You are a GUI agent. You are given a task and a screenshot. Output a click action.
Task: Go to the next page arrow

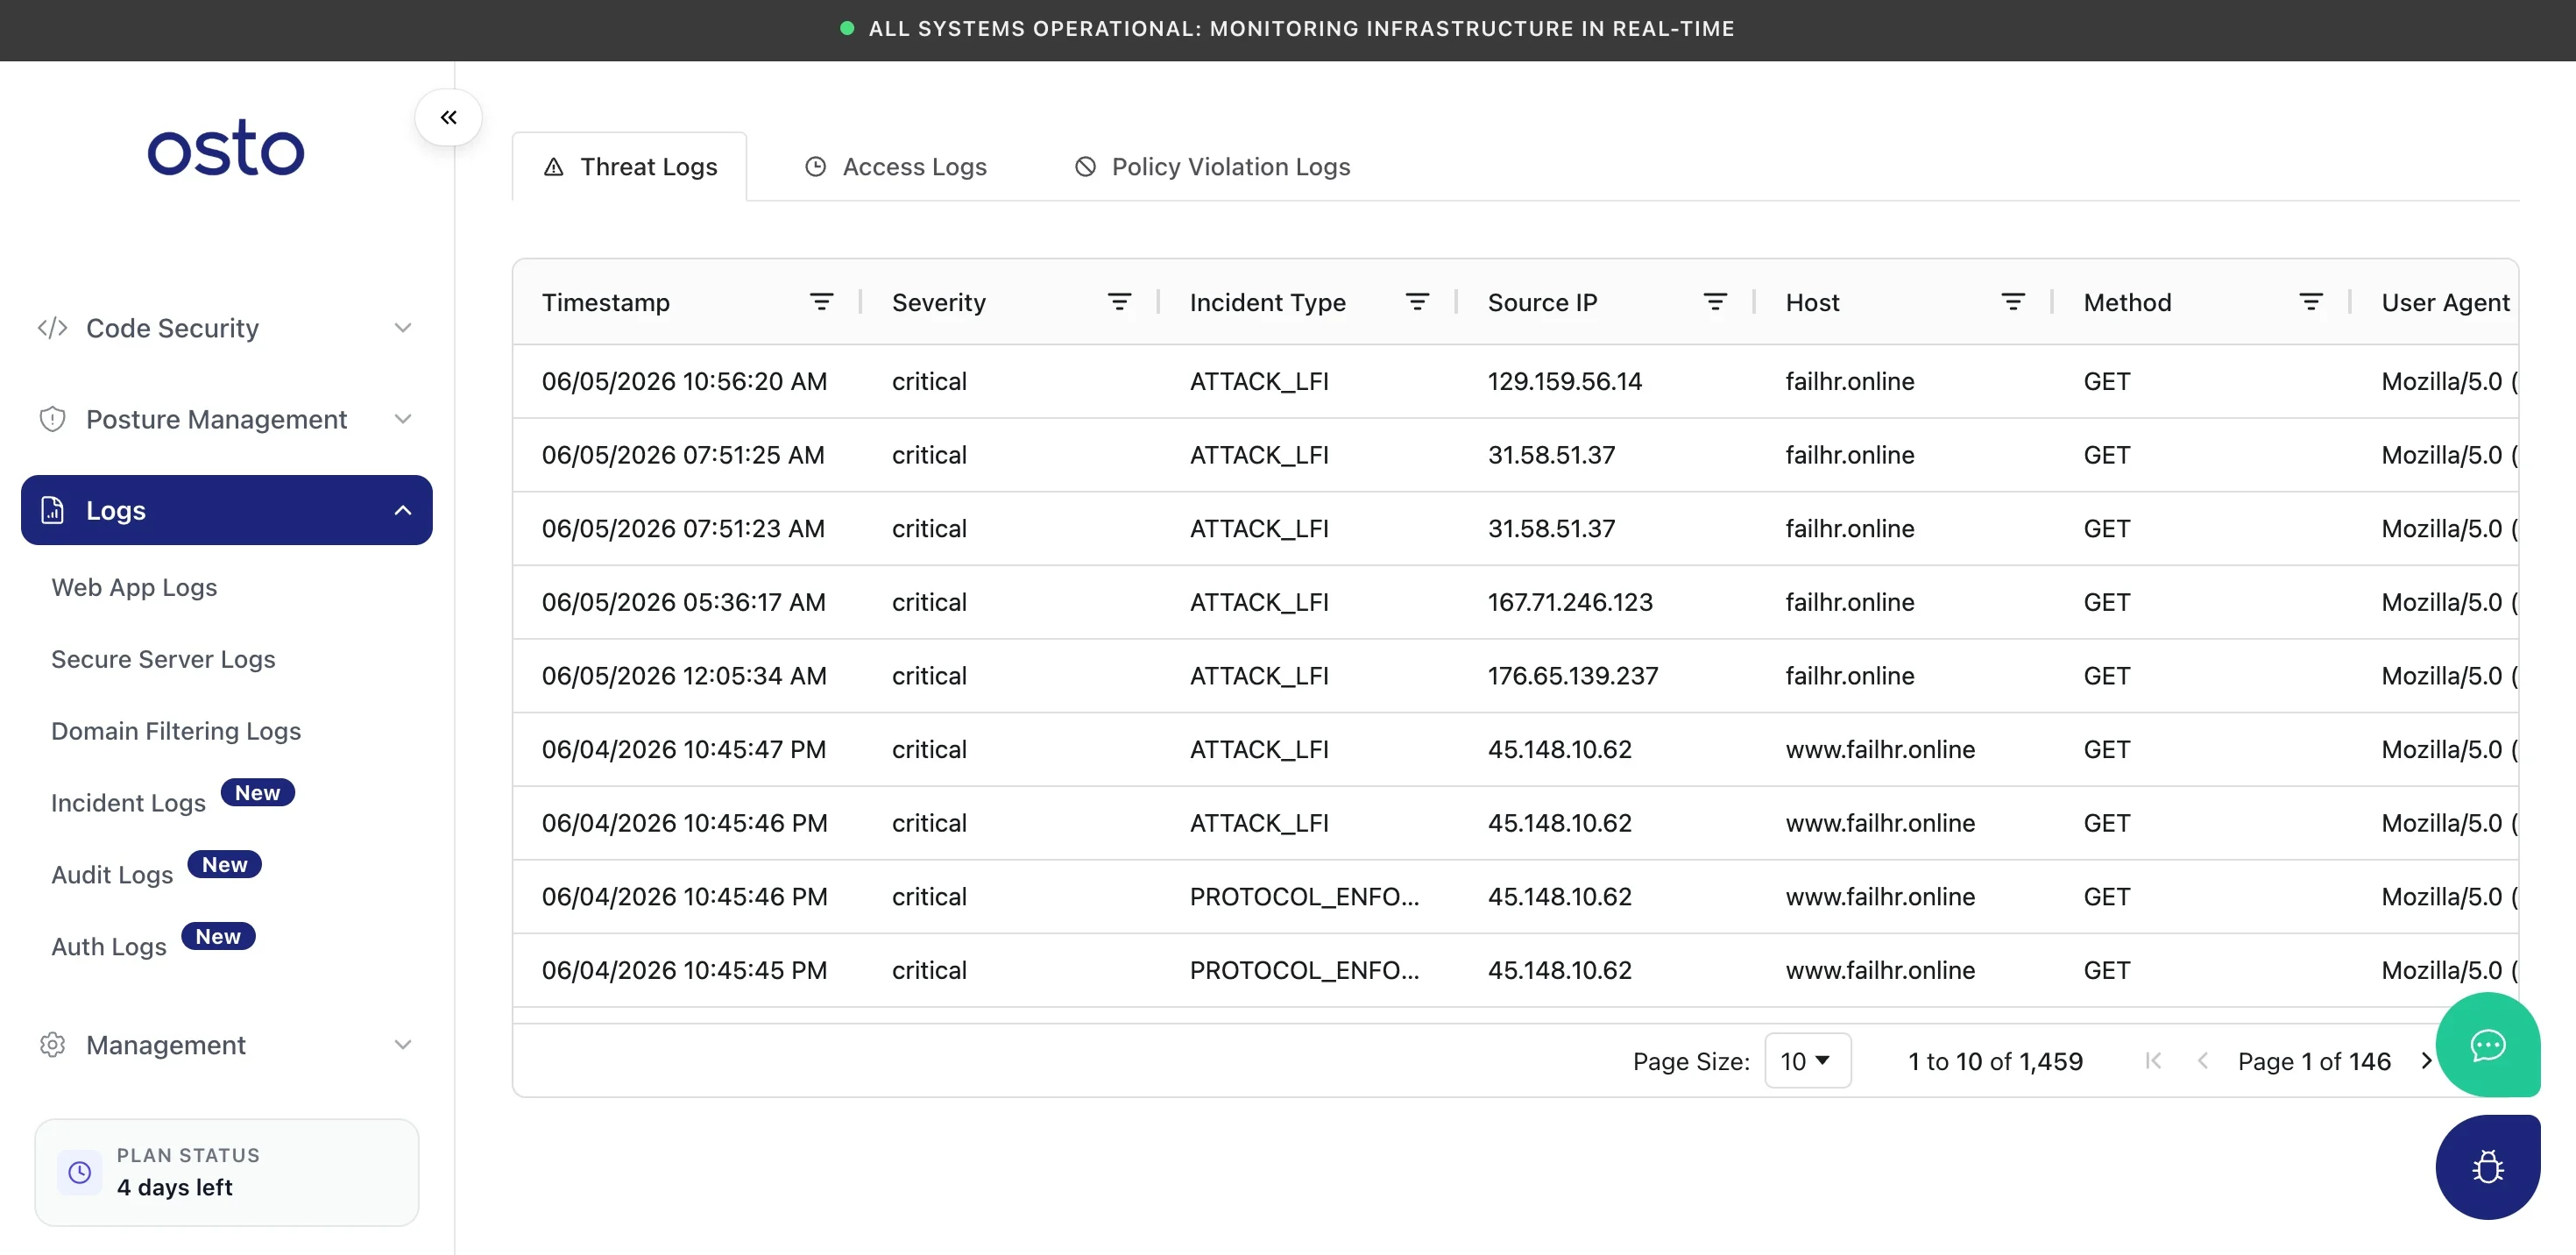pos(2426,1061)
